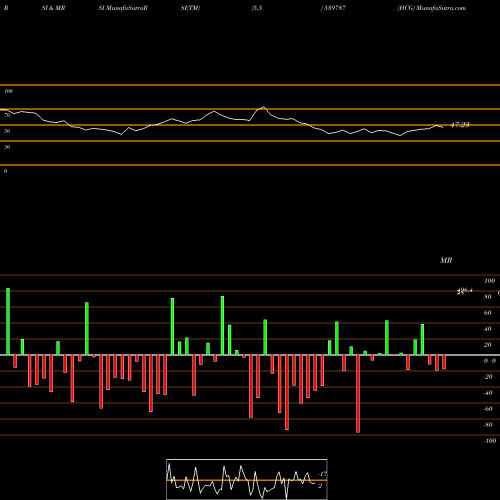Click the RSI axis label 30

(7, 147)
